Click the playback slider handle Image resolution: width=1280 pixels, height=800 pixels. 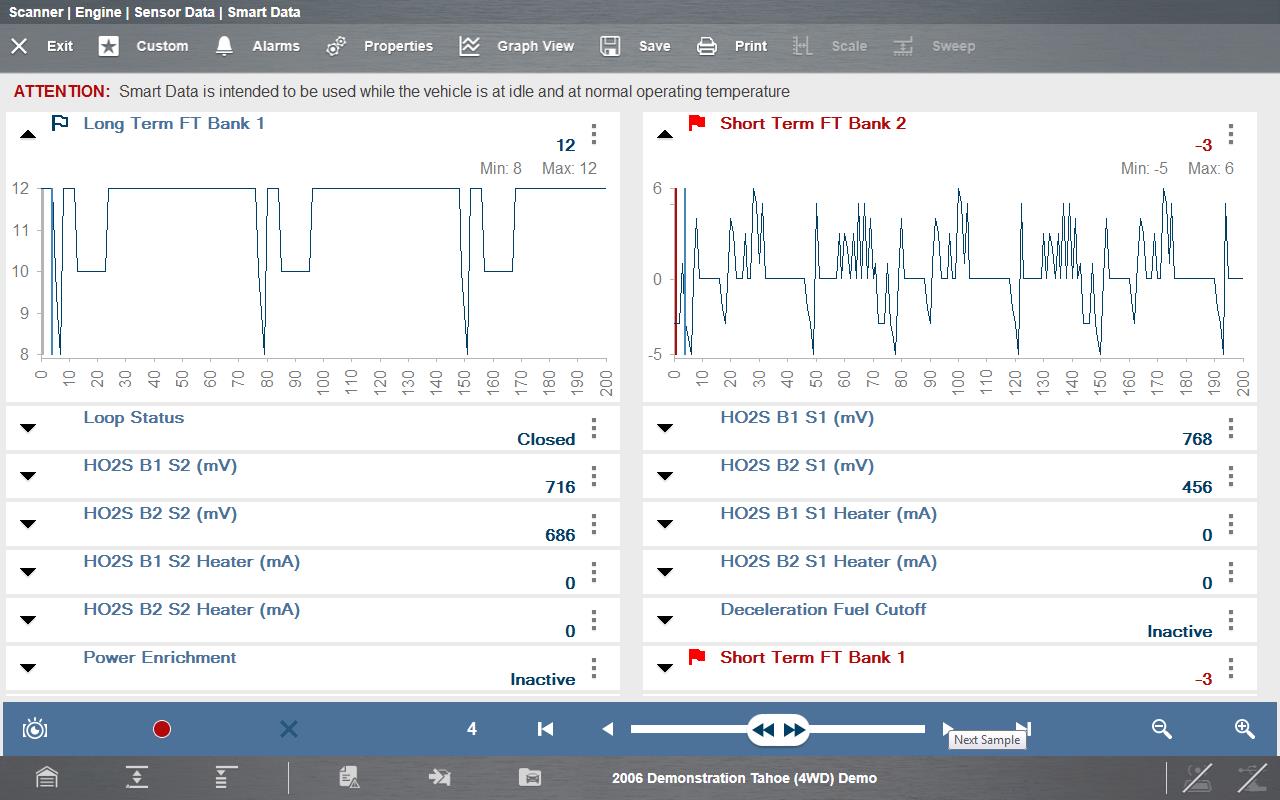point(778,729)
